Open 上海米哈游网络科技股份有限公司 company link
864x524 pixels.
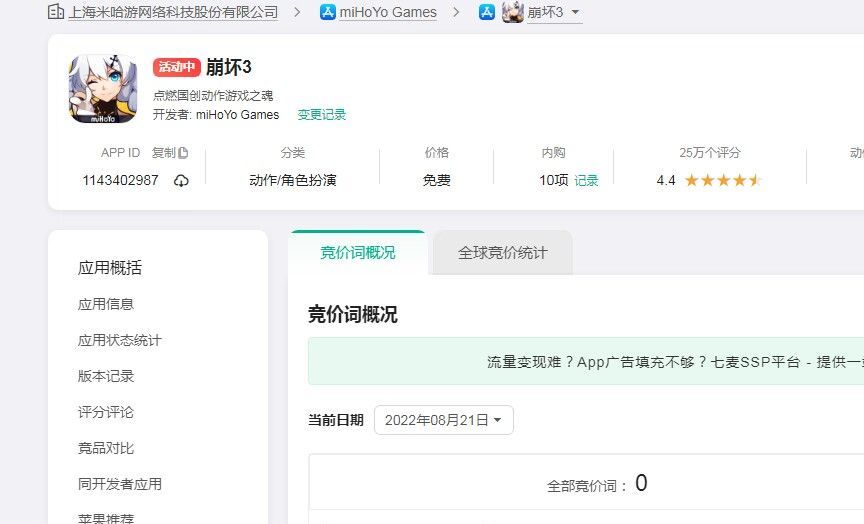tap(173, 12)
